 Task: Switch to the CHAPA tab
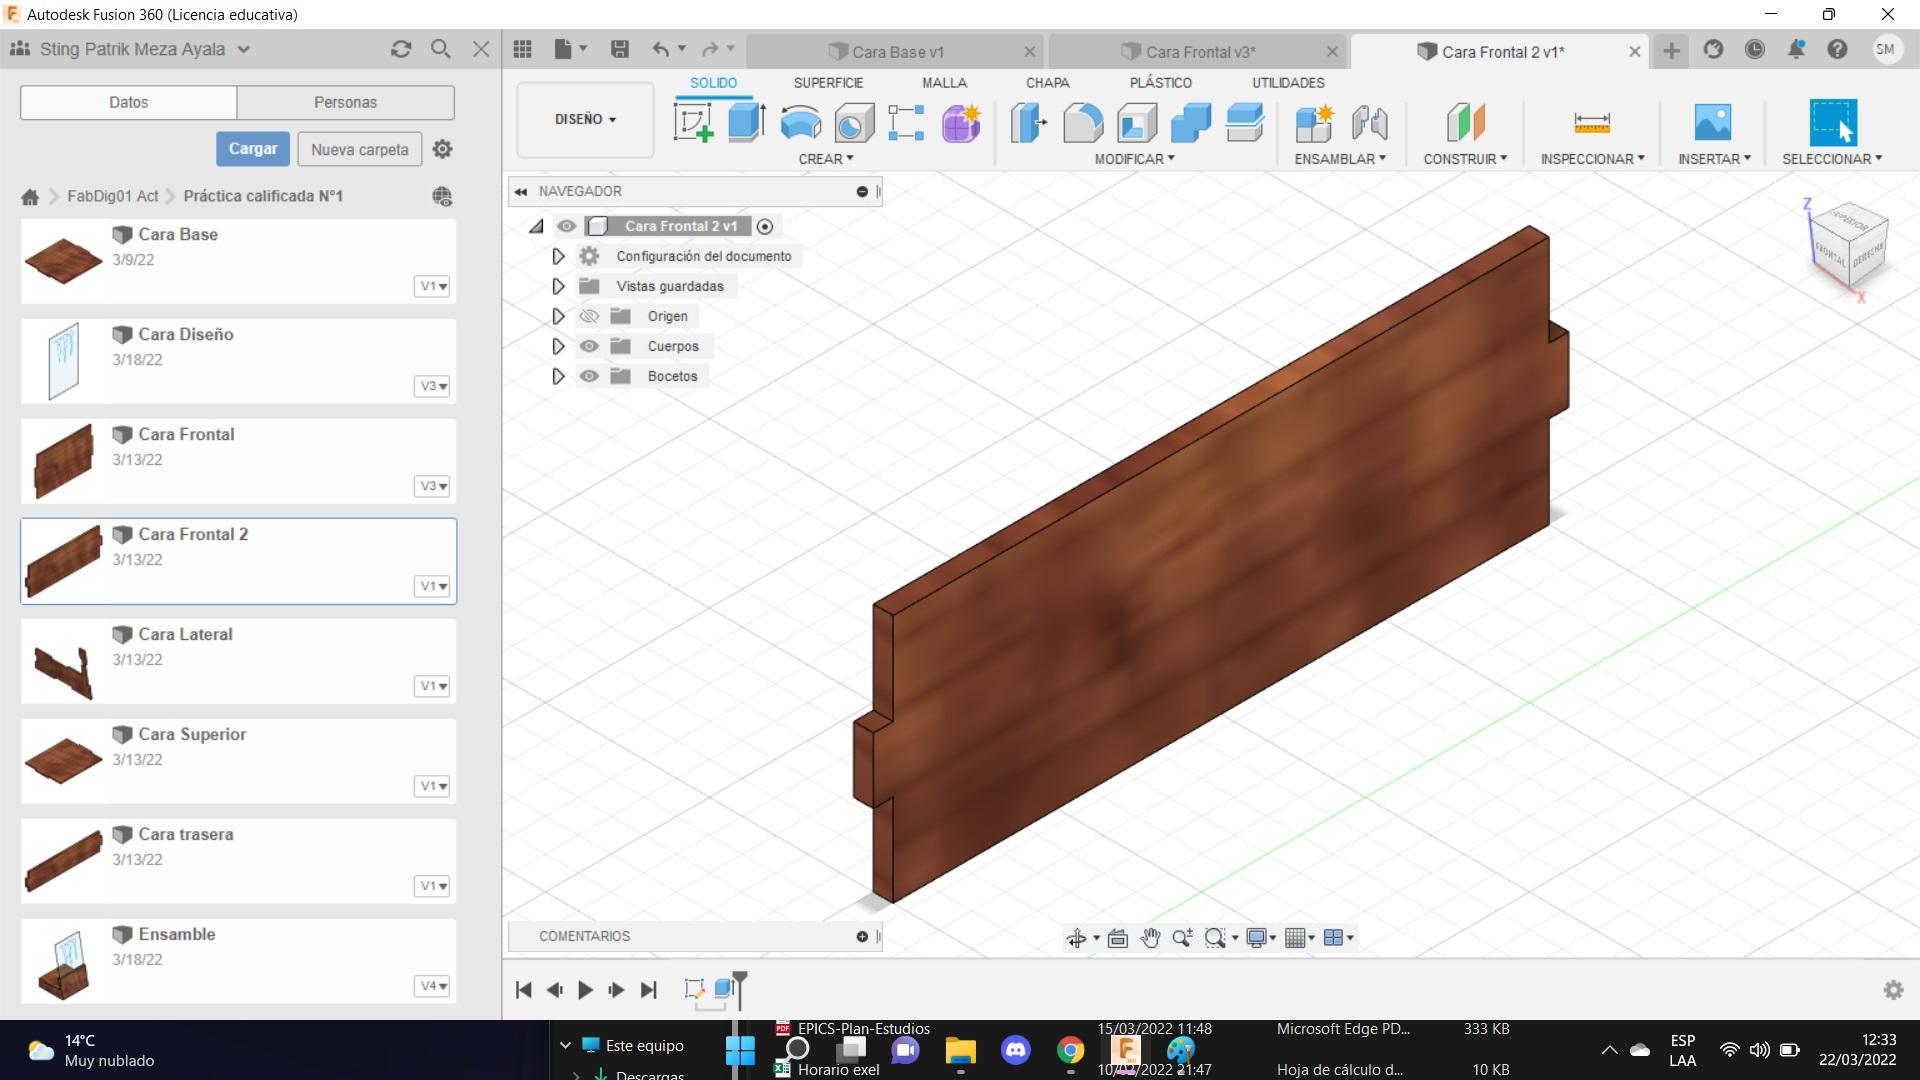(x=1046, y=82)
